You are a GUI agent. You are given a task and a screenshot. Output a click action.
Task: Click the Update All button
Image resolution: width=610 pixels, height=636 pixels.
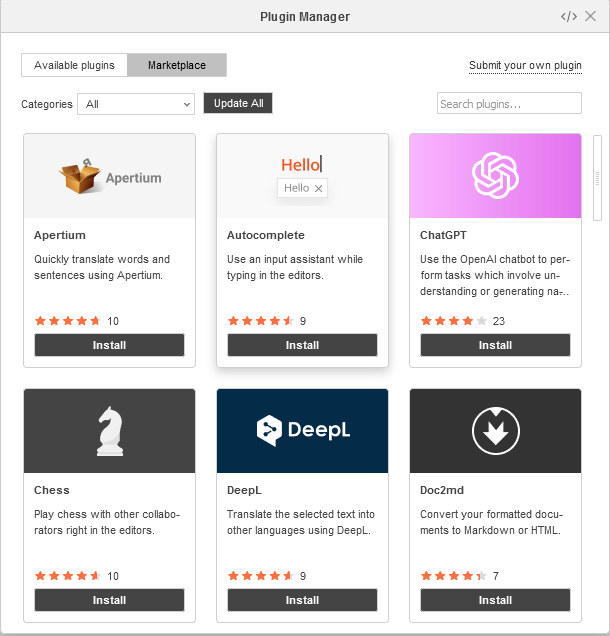pyautogui.click(x=238, y=103)
